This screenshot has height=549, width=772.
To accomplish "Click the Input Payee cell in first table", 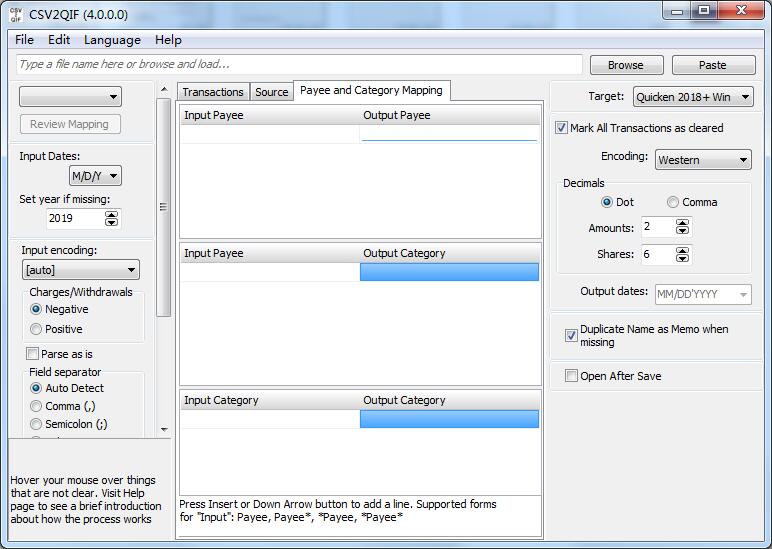I will point(270,133).
